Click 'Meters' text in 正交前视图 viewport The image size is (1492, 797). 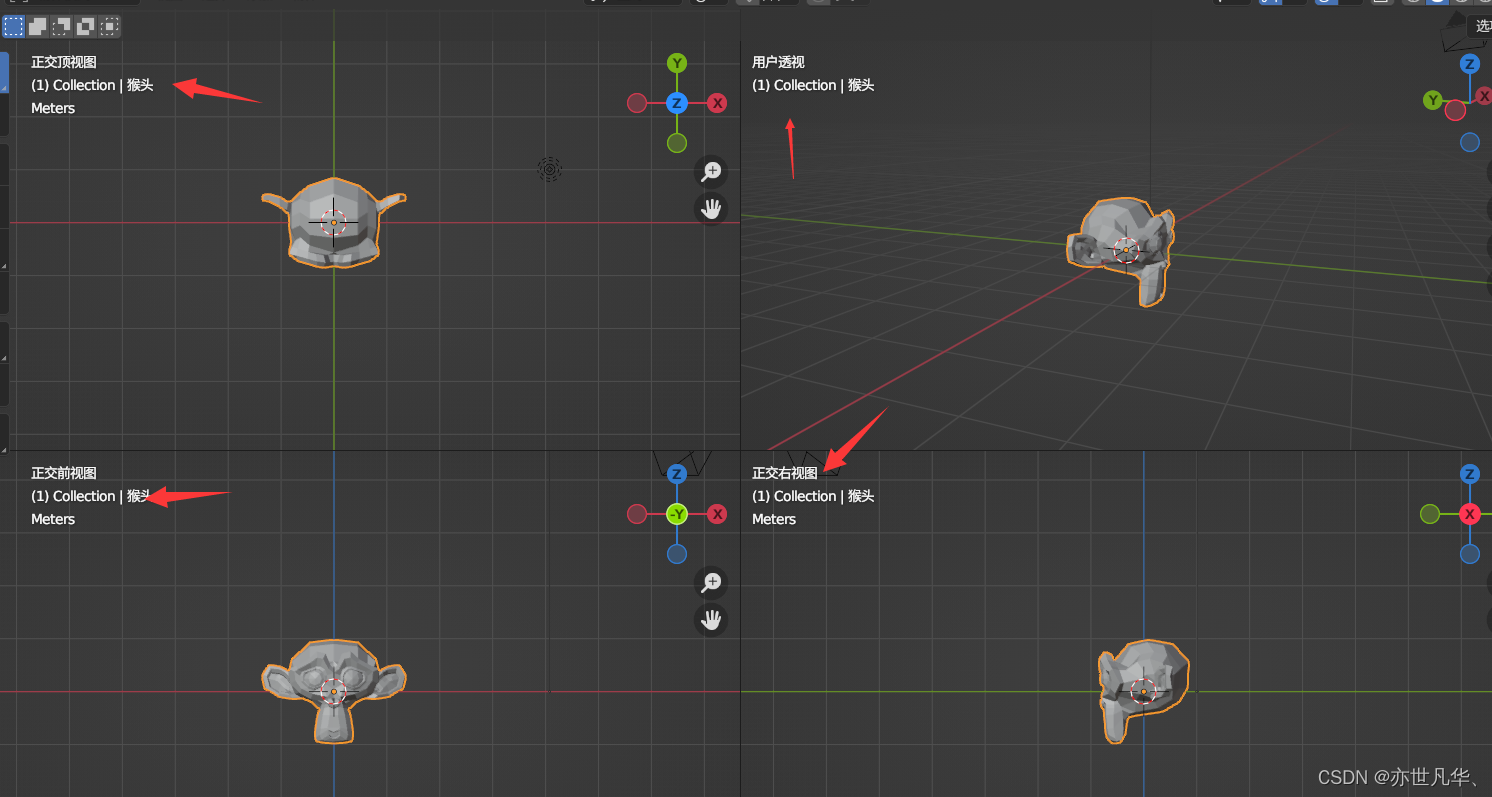tap(53, 519)
